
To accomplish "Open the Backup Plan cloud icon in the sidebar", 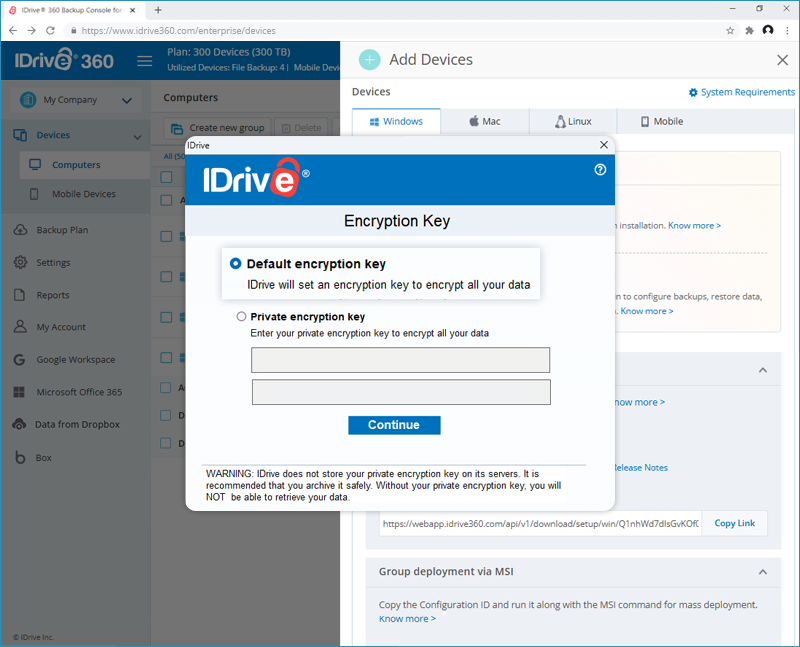I will click(20, 230).
